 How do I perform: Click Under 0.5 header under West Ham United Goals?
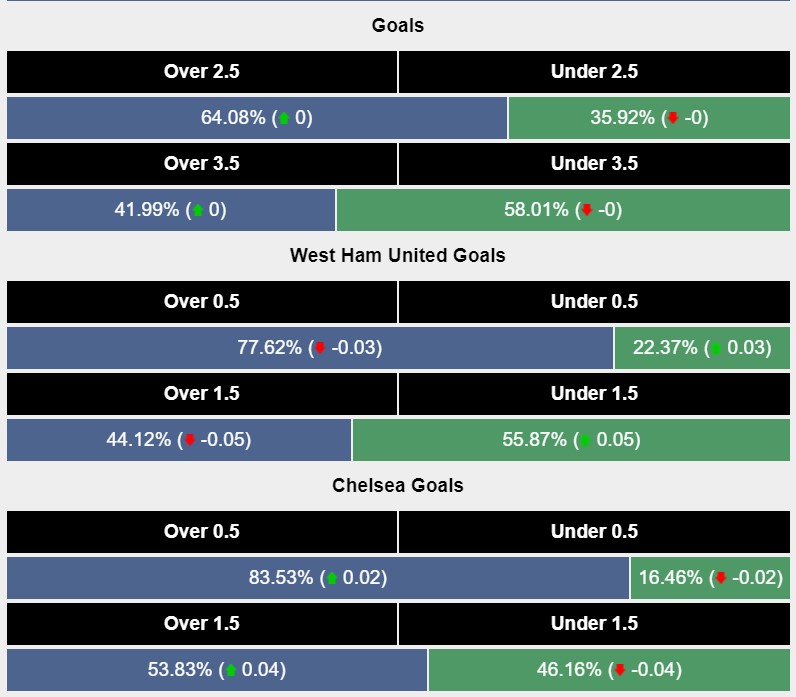[594, 302]
